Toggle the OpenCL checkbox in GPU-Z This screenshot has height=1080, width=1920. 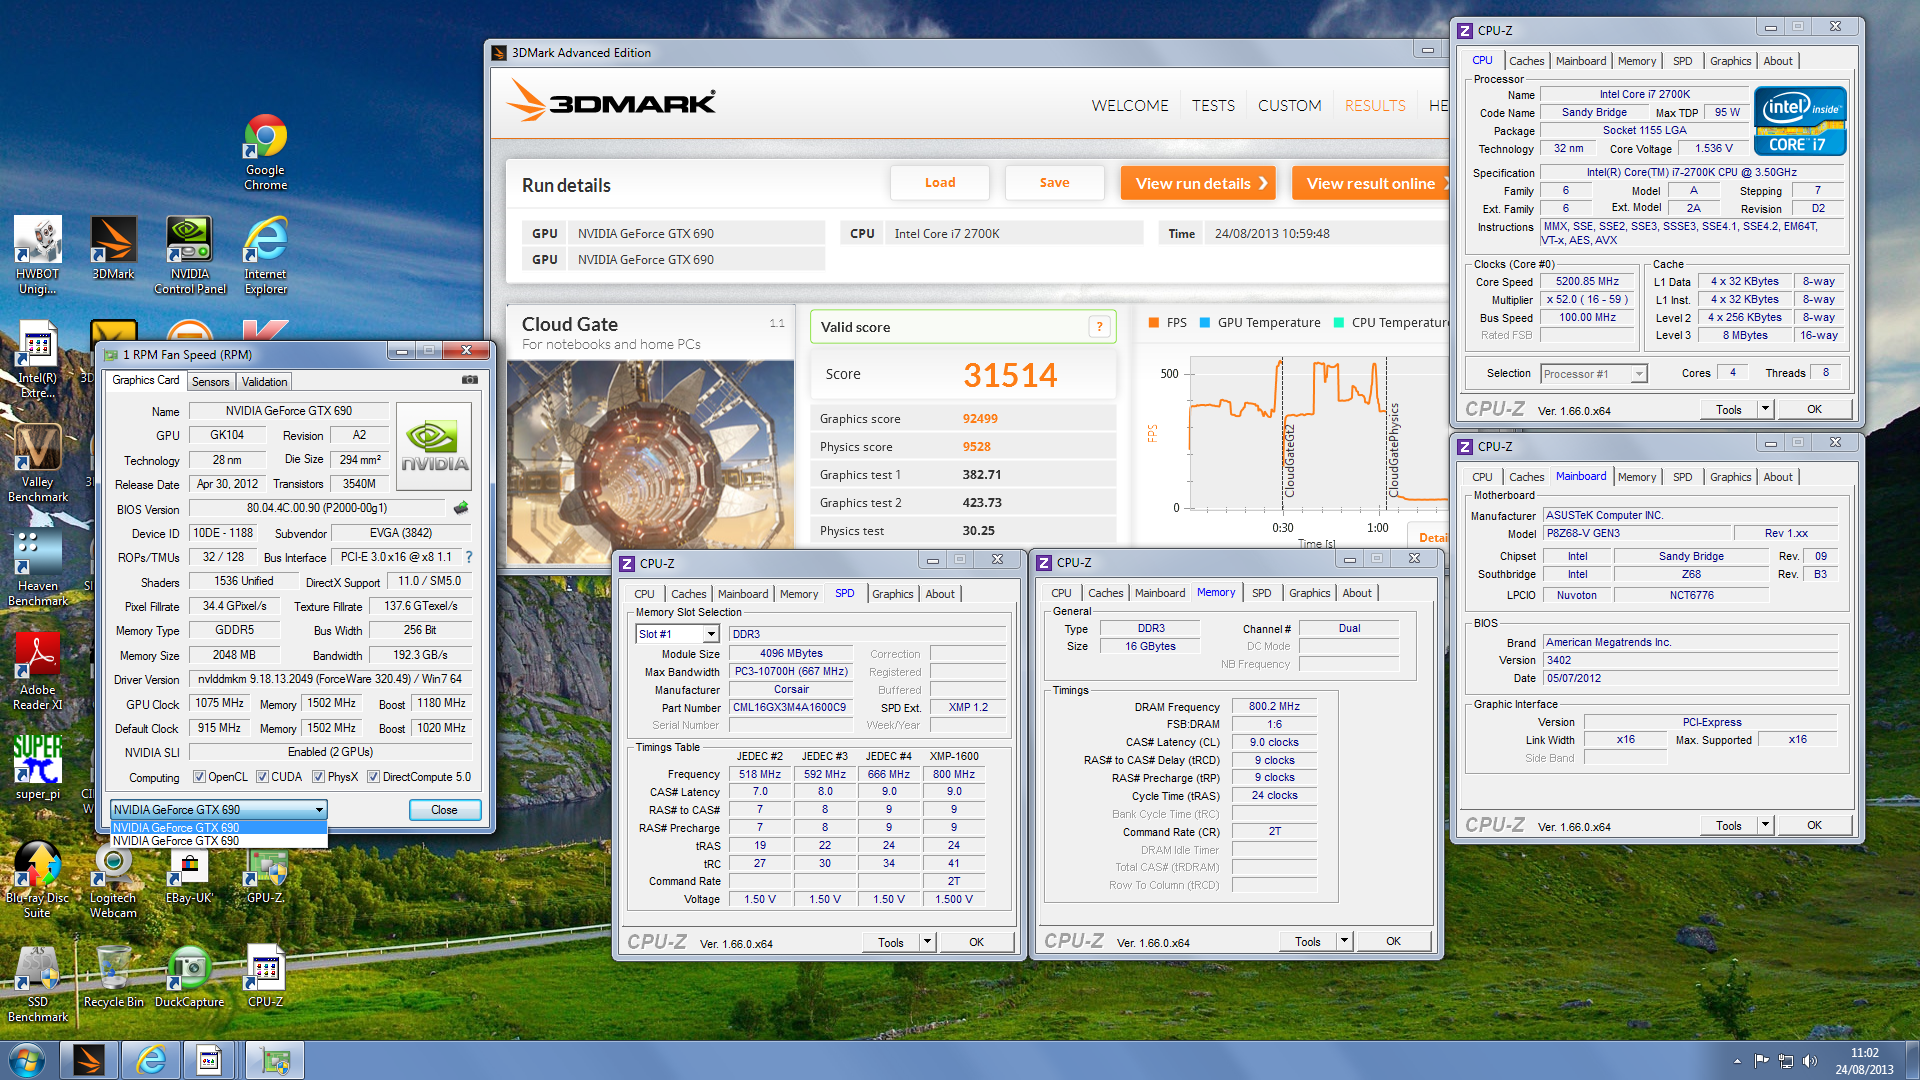pyautogui.click(x=199, y=777)
